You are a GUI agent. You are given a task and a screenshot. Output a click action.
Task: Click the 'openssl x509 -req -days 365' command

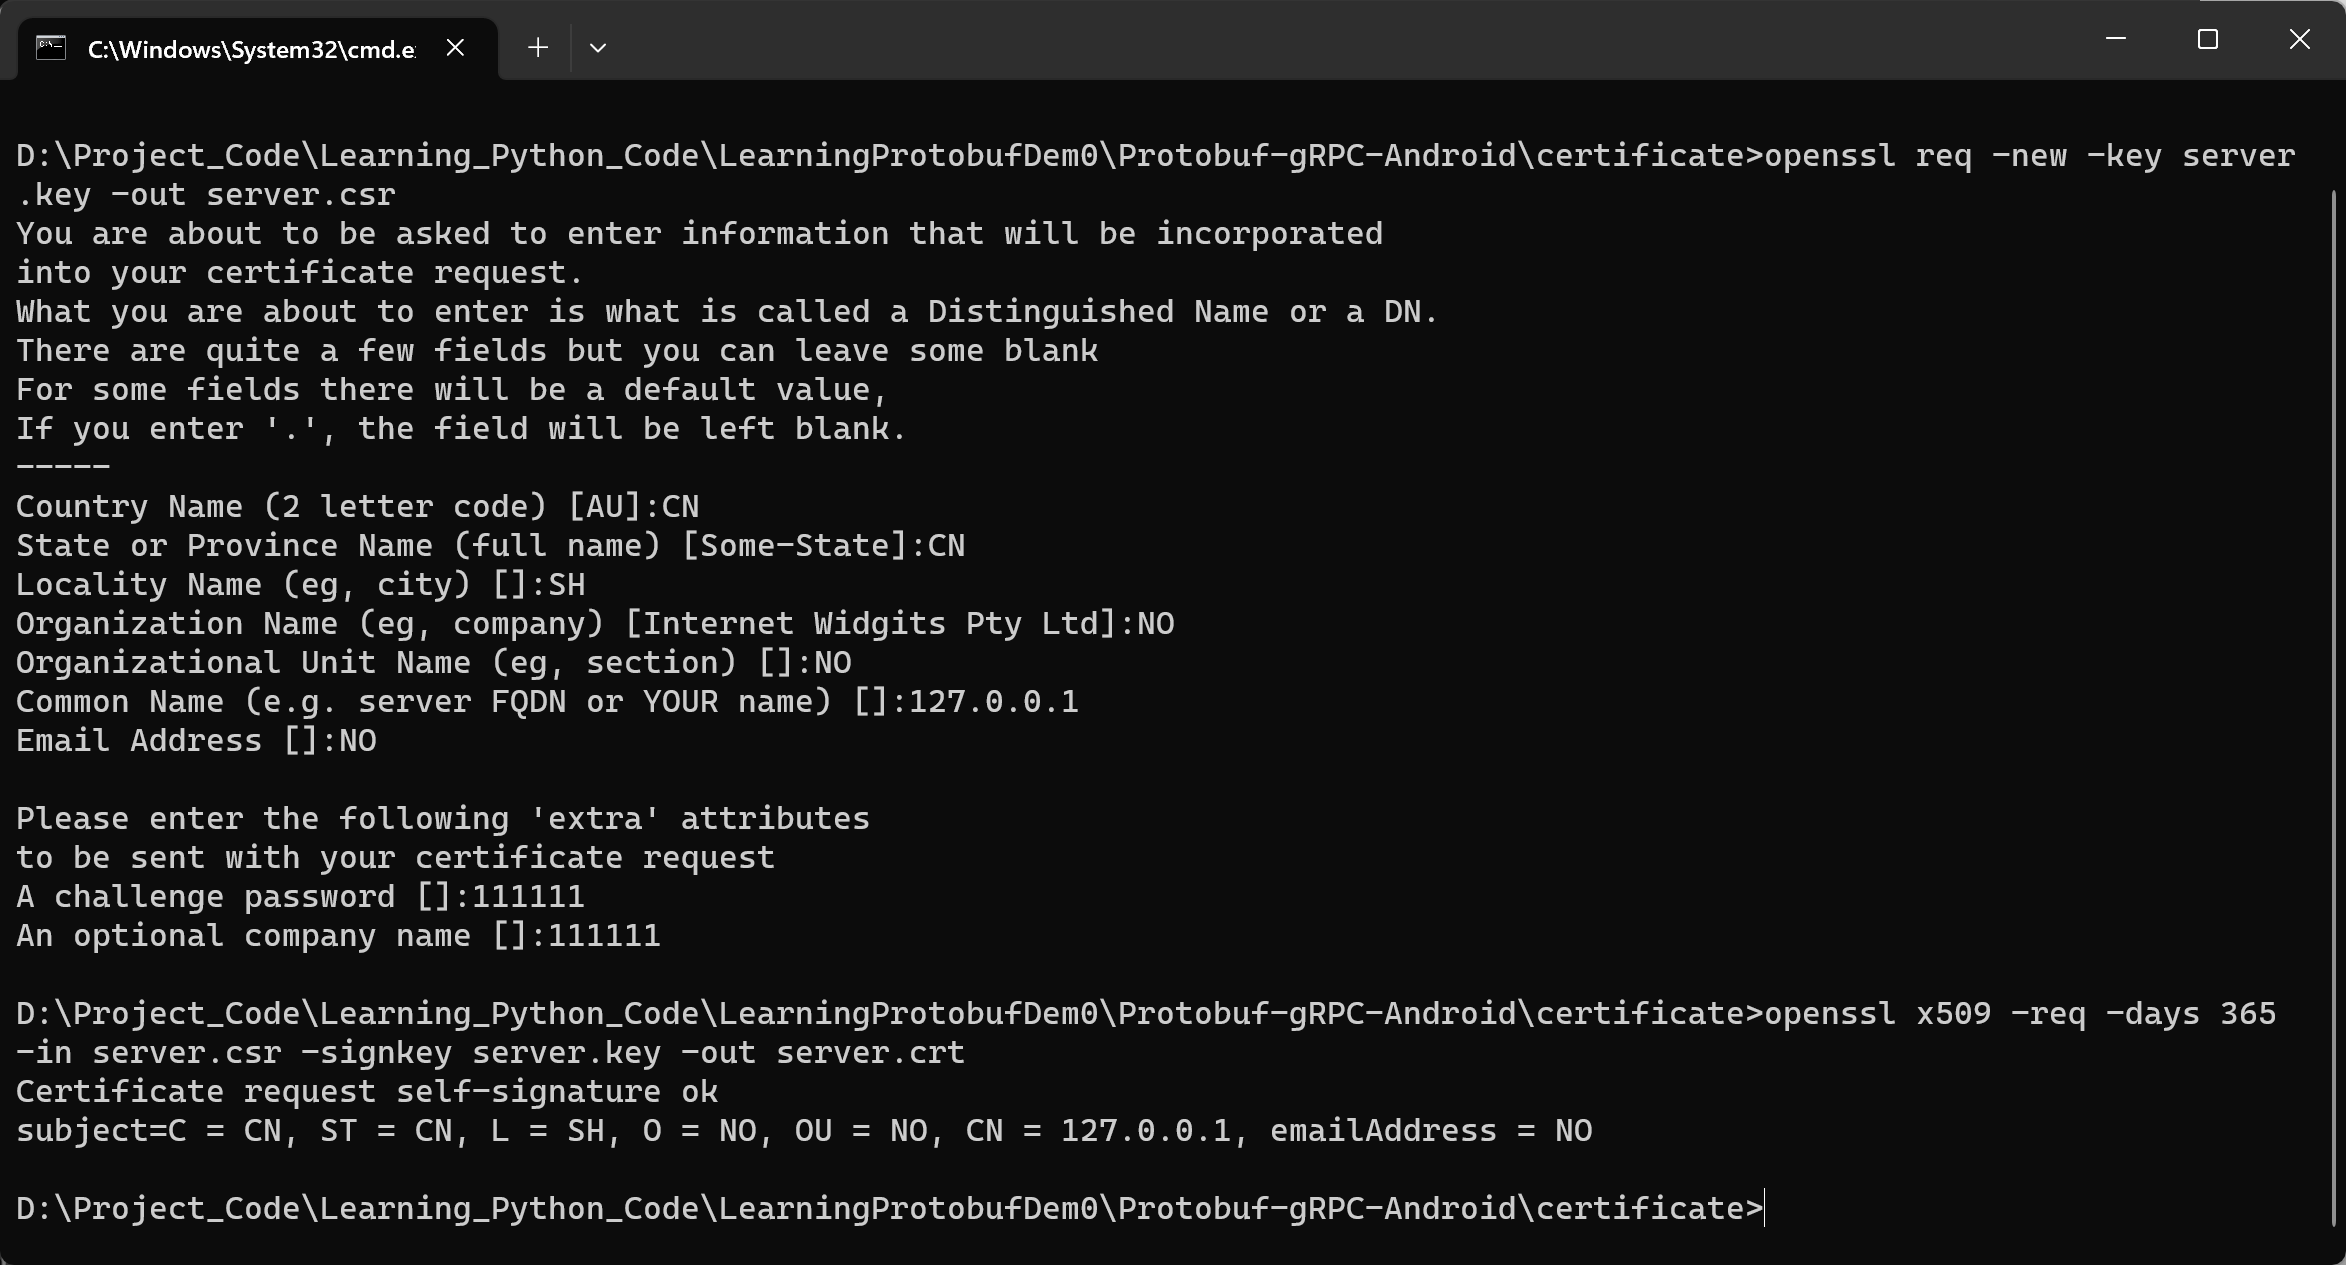(x=2019, y=1014)
